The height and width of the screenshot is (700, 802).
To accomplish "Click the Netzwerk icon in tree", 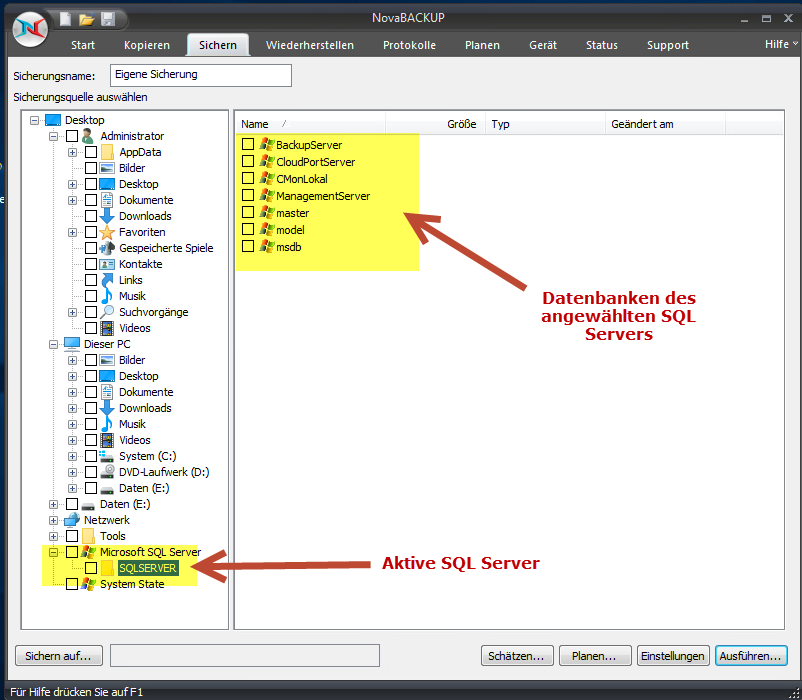I will click(x=72, y=520).
